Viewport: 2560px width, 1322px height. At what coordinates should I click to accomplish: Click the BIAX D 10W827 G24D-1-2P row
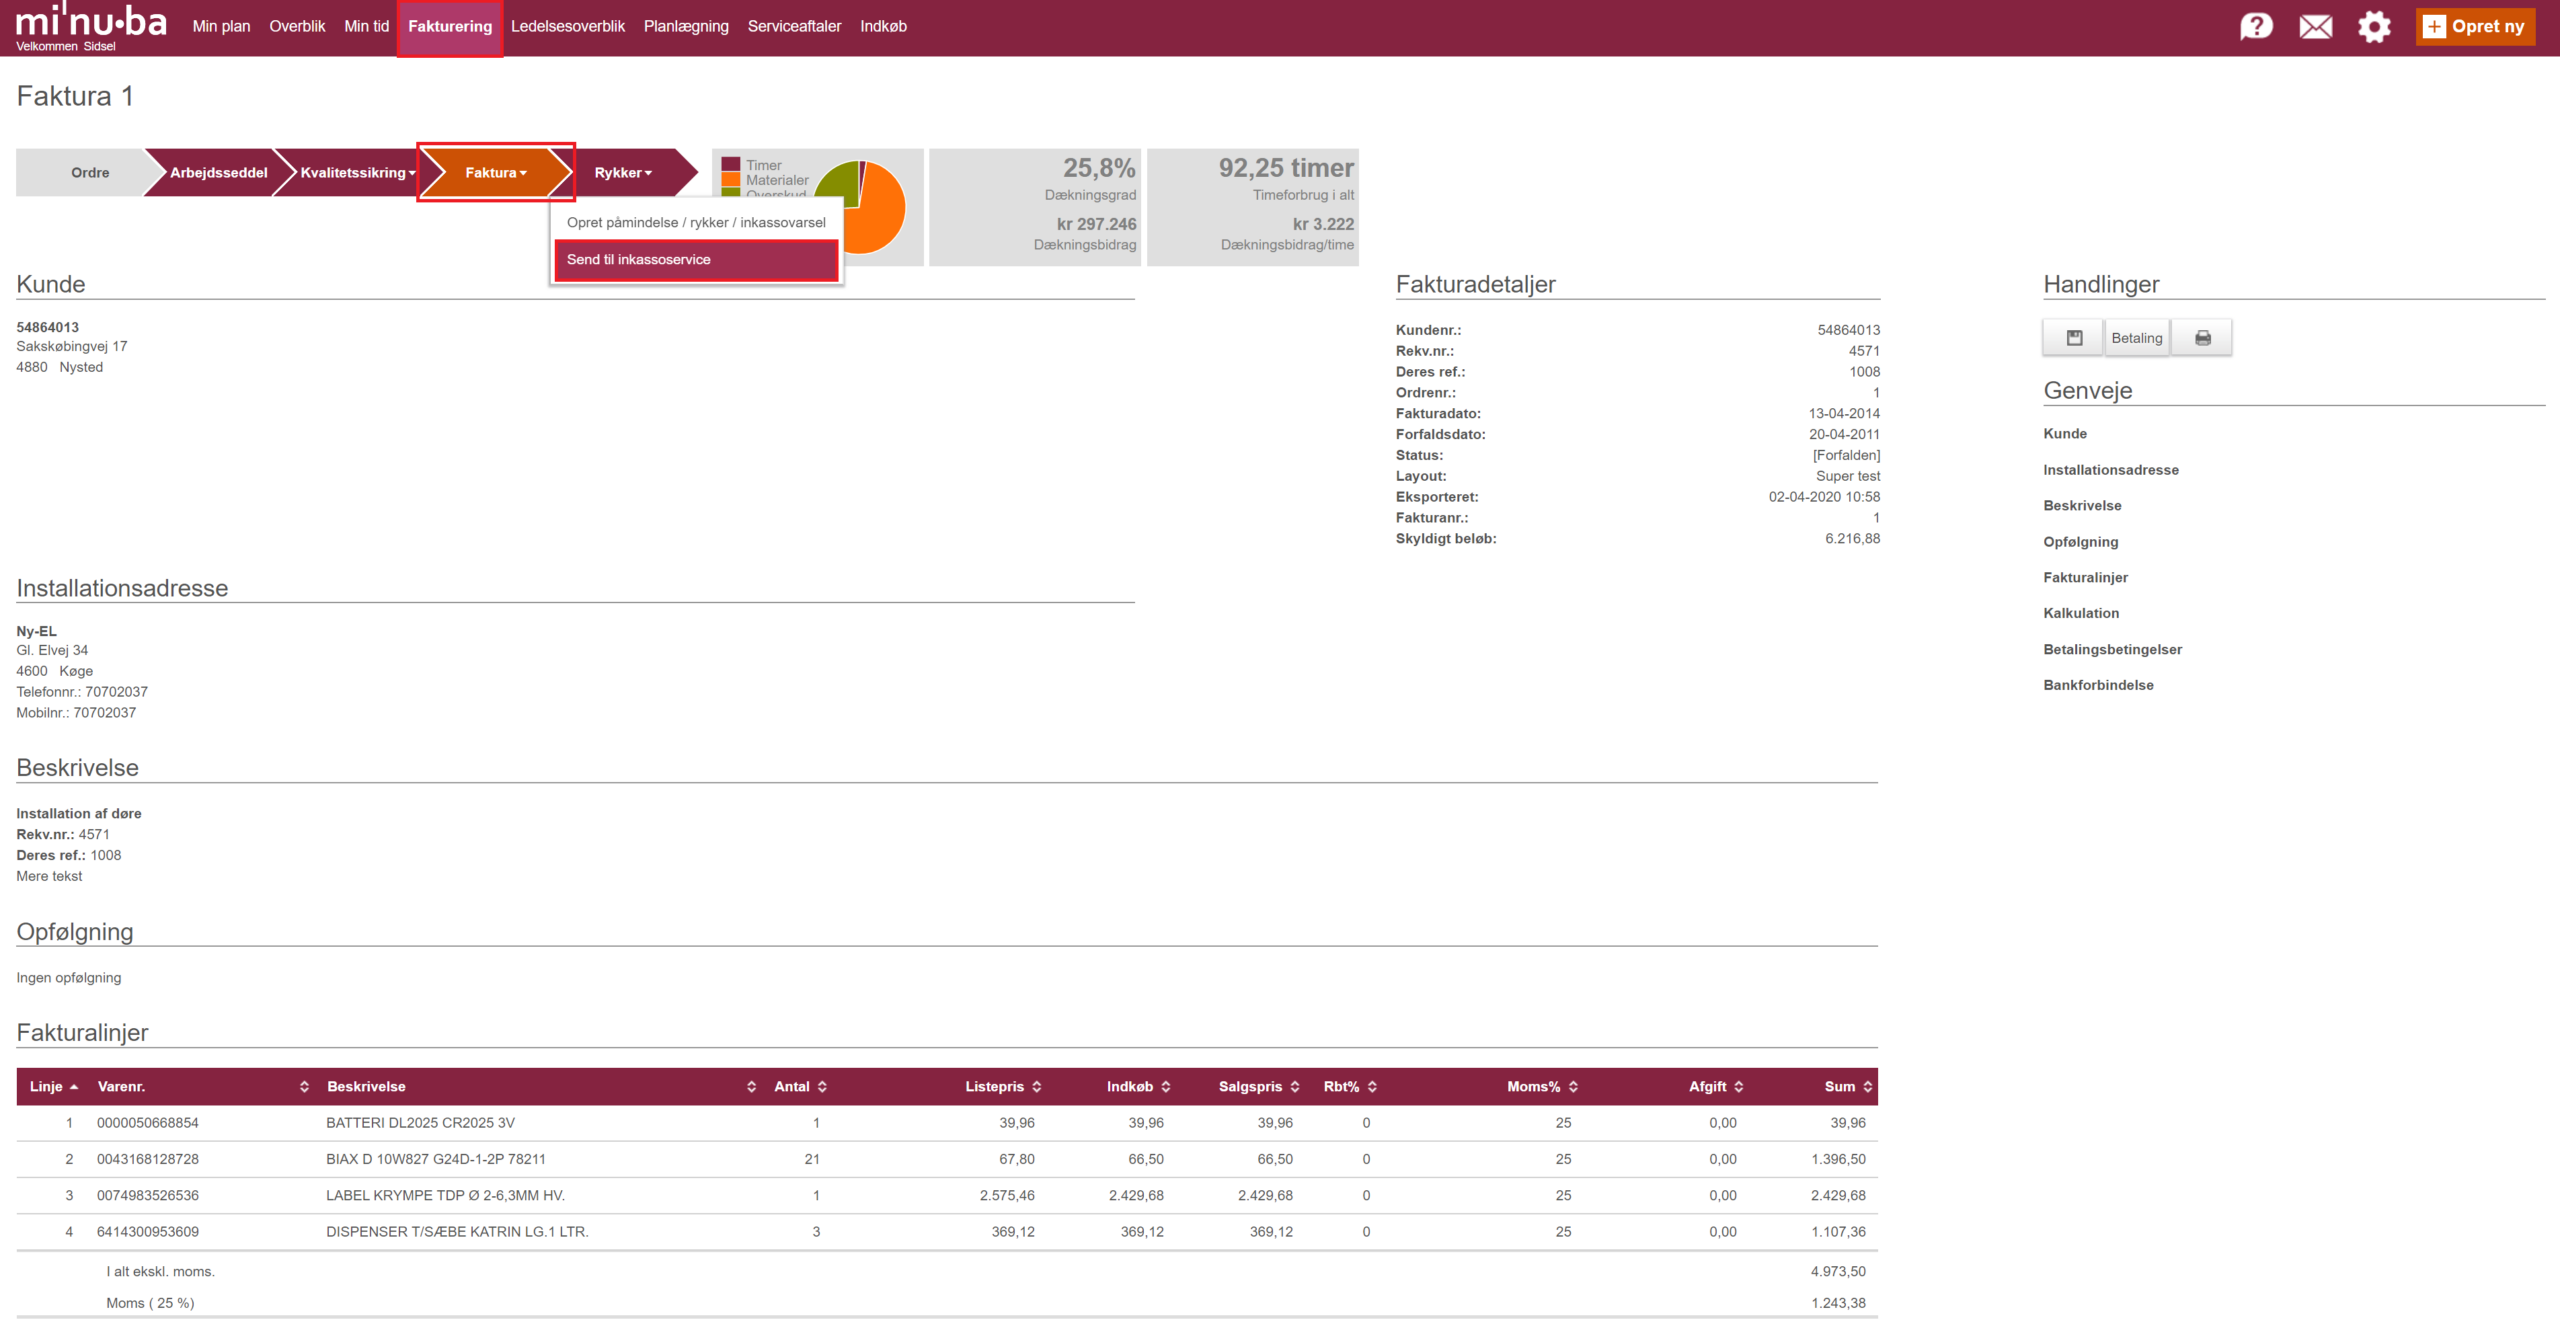point(947,1159)
